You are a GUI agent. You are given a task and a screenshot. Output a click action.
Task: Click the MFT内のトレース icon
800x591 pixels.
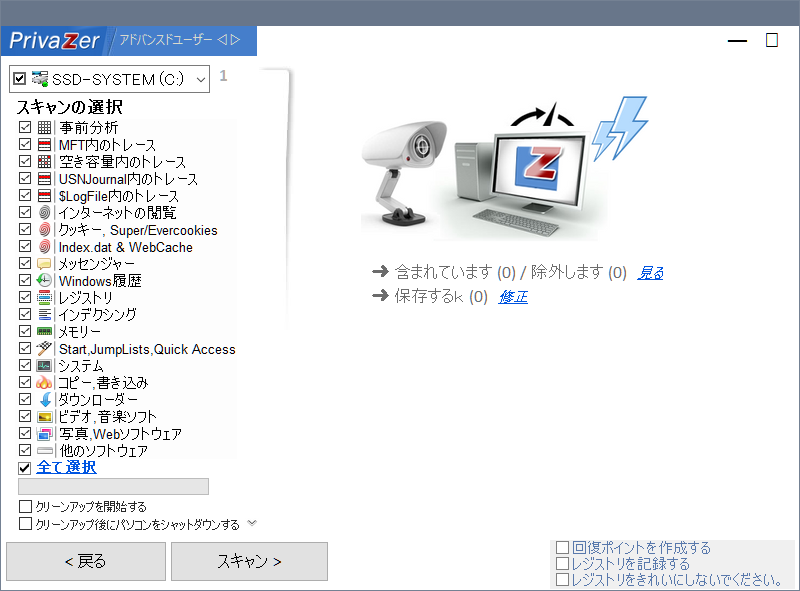click(x=44, y=144)
